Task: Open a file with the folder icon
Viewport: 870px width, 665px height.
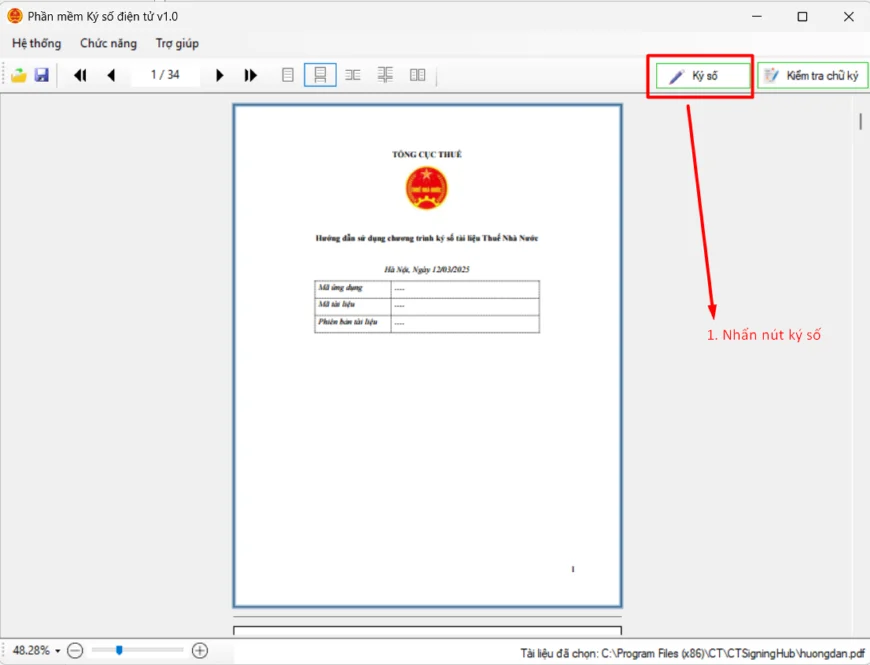Action: pyautogui.click(x=19, y=75)
